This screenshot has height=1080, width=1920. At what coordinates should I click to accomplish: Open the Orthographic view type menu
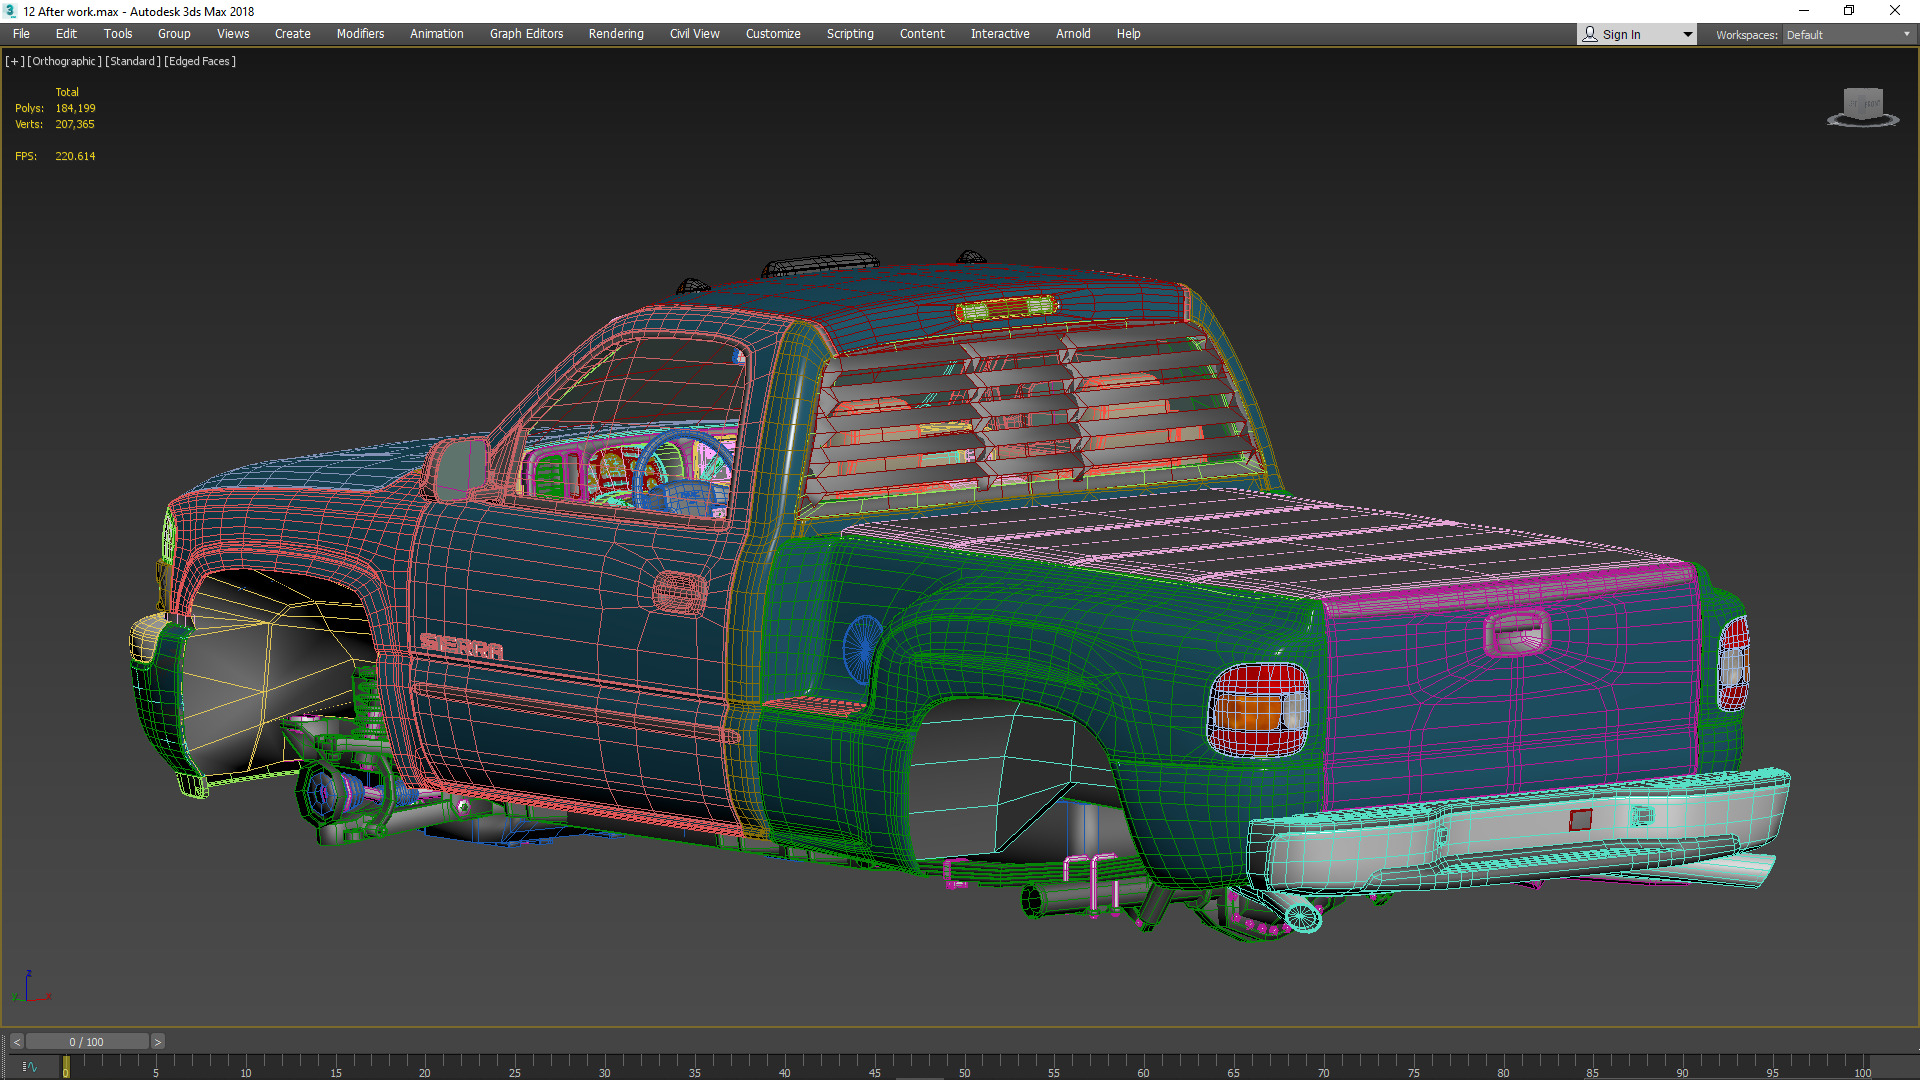65,61
